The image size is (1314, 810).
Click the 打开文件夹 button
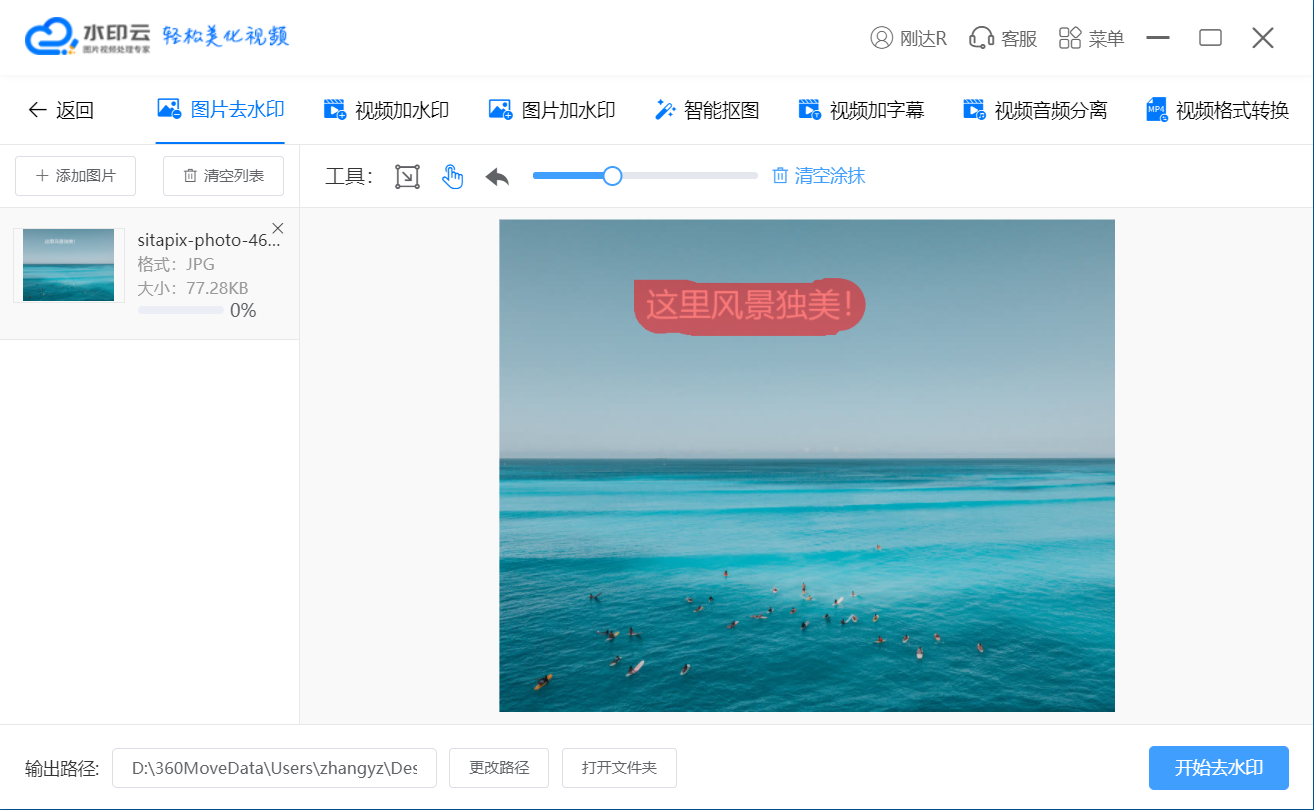619,768
